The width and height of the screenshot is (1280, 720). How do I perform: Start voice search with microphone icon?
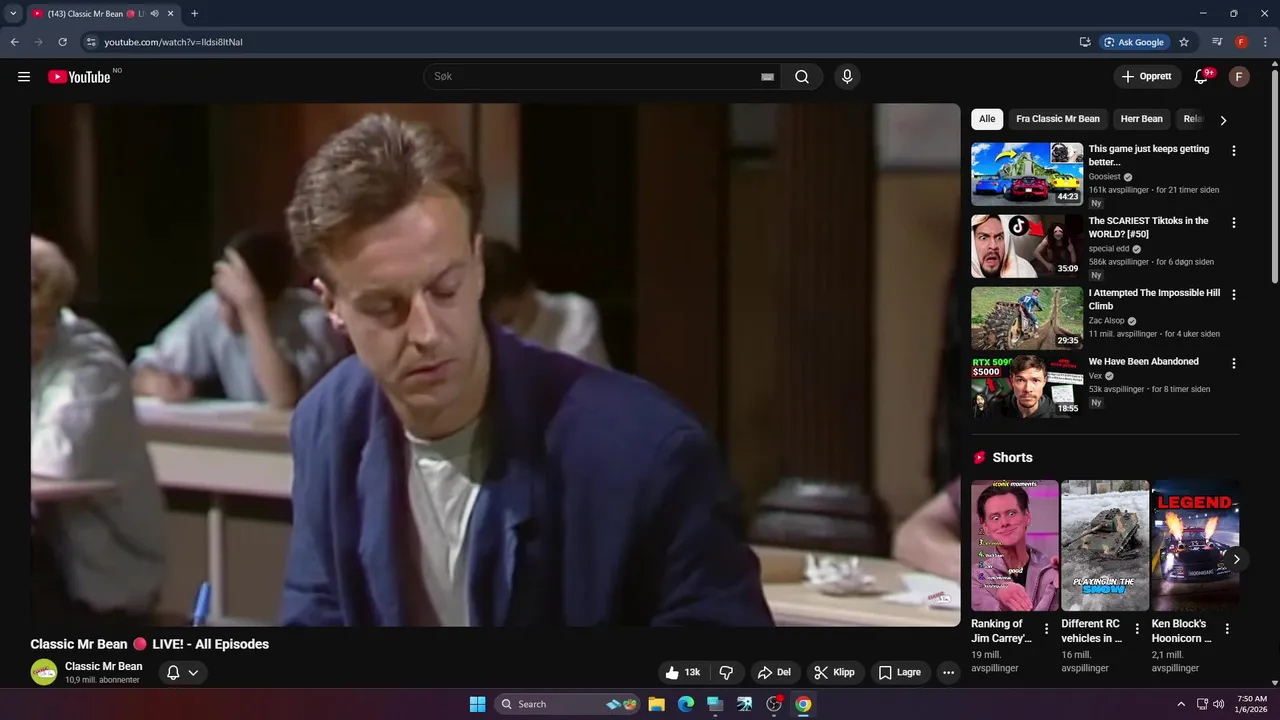point(847,77)
